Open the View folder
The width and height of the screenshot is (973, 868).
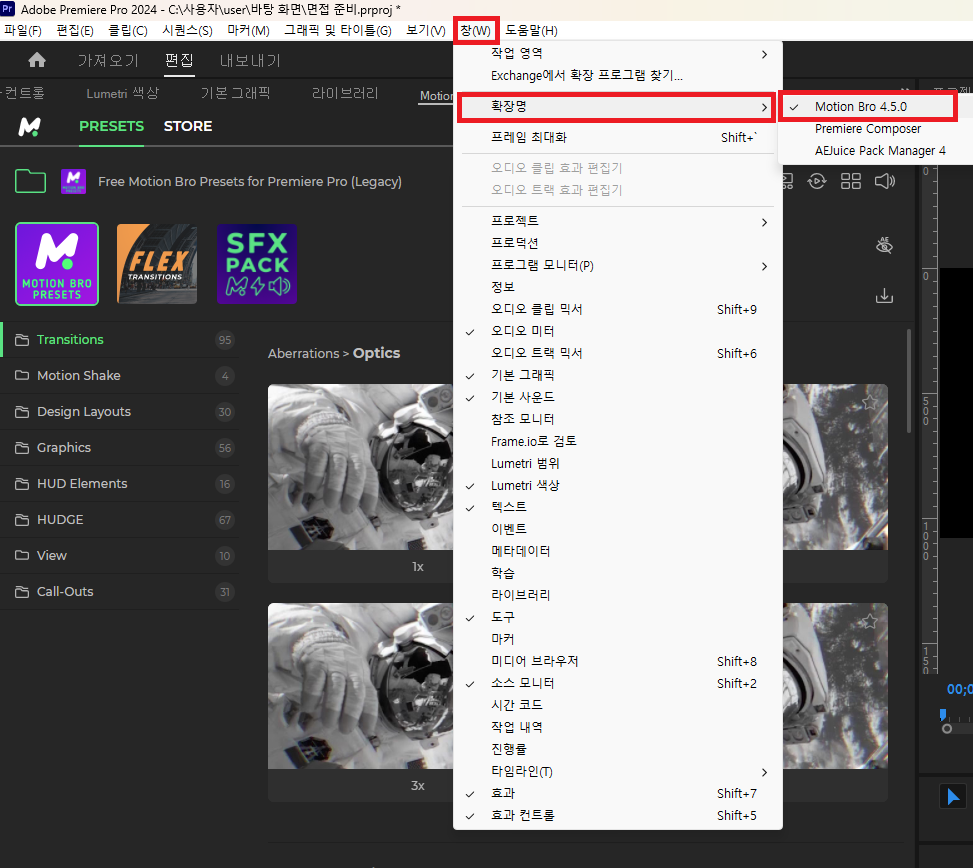[x=119, y=555]
